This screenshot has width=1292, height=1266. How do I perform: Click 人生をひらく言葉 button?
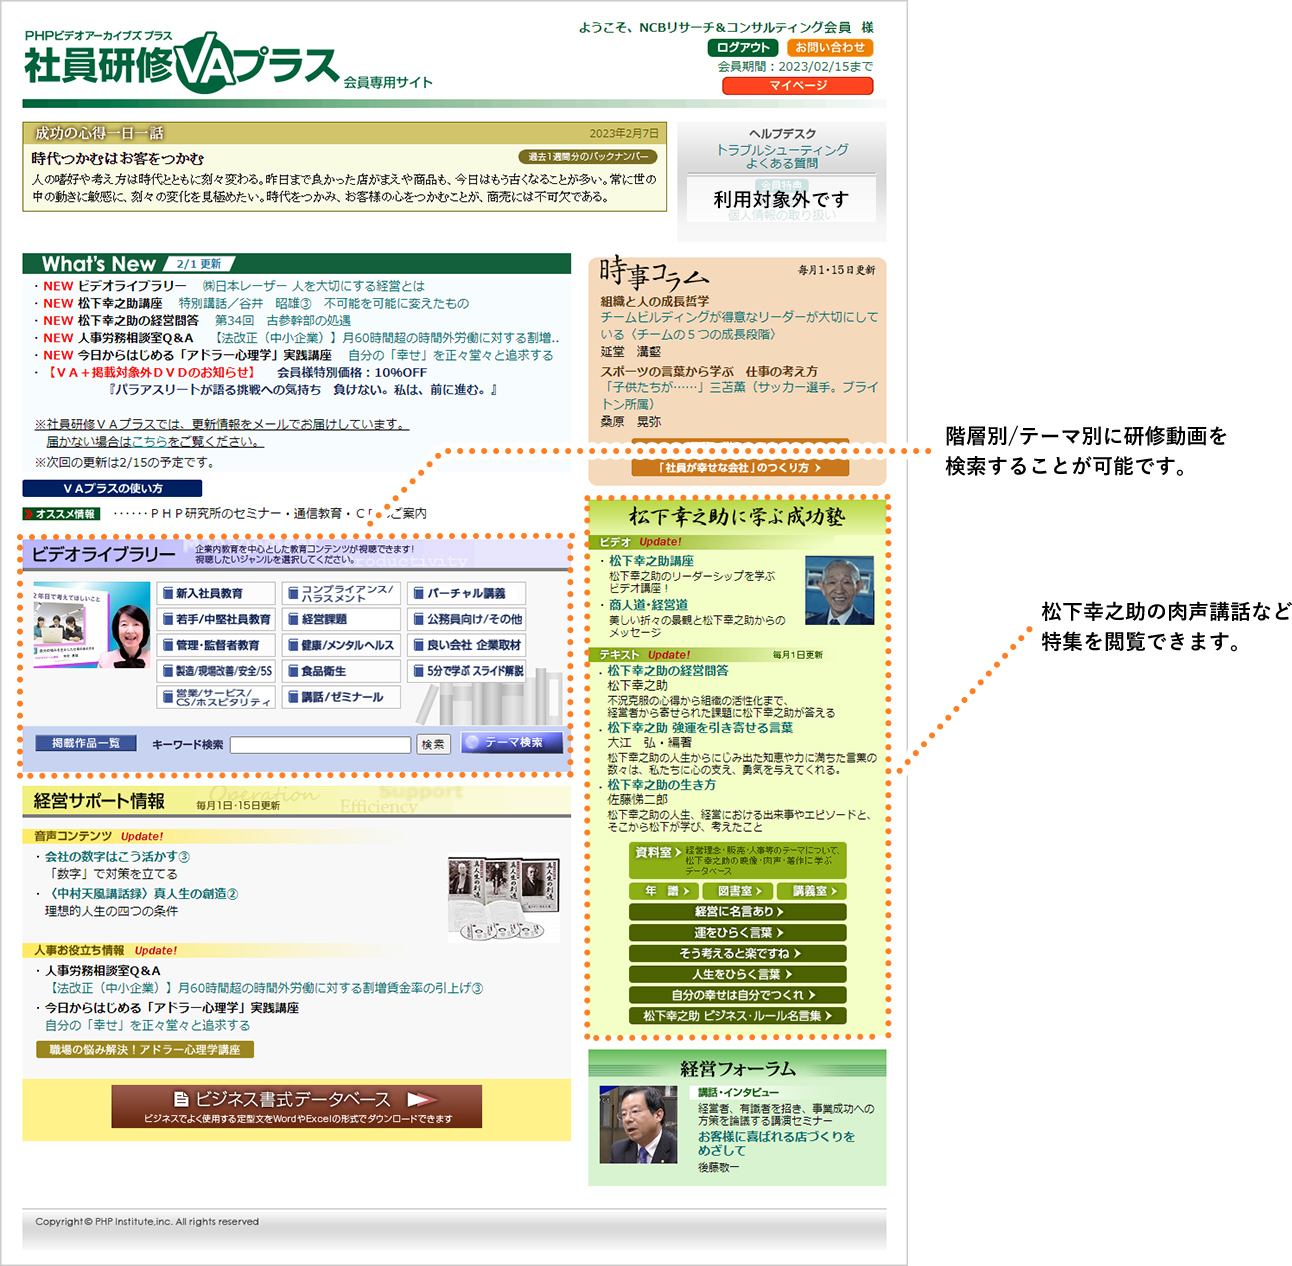[738, 974]
